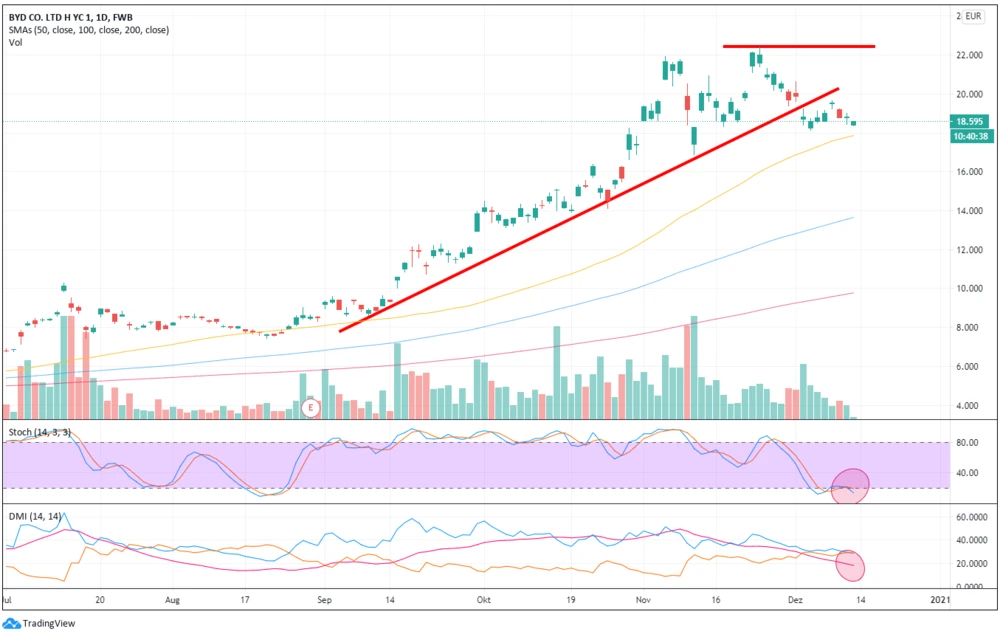
Task: Open the Stoch (14, 3, 3) legend
Action: tap(40, 431)
